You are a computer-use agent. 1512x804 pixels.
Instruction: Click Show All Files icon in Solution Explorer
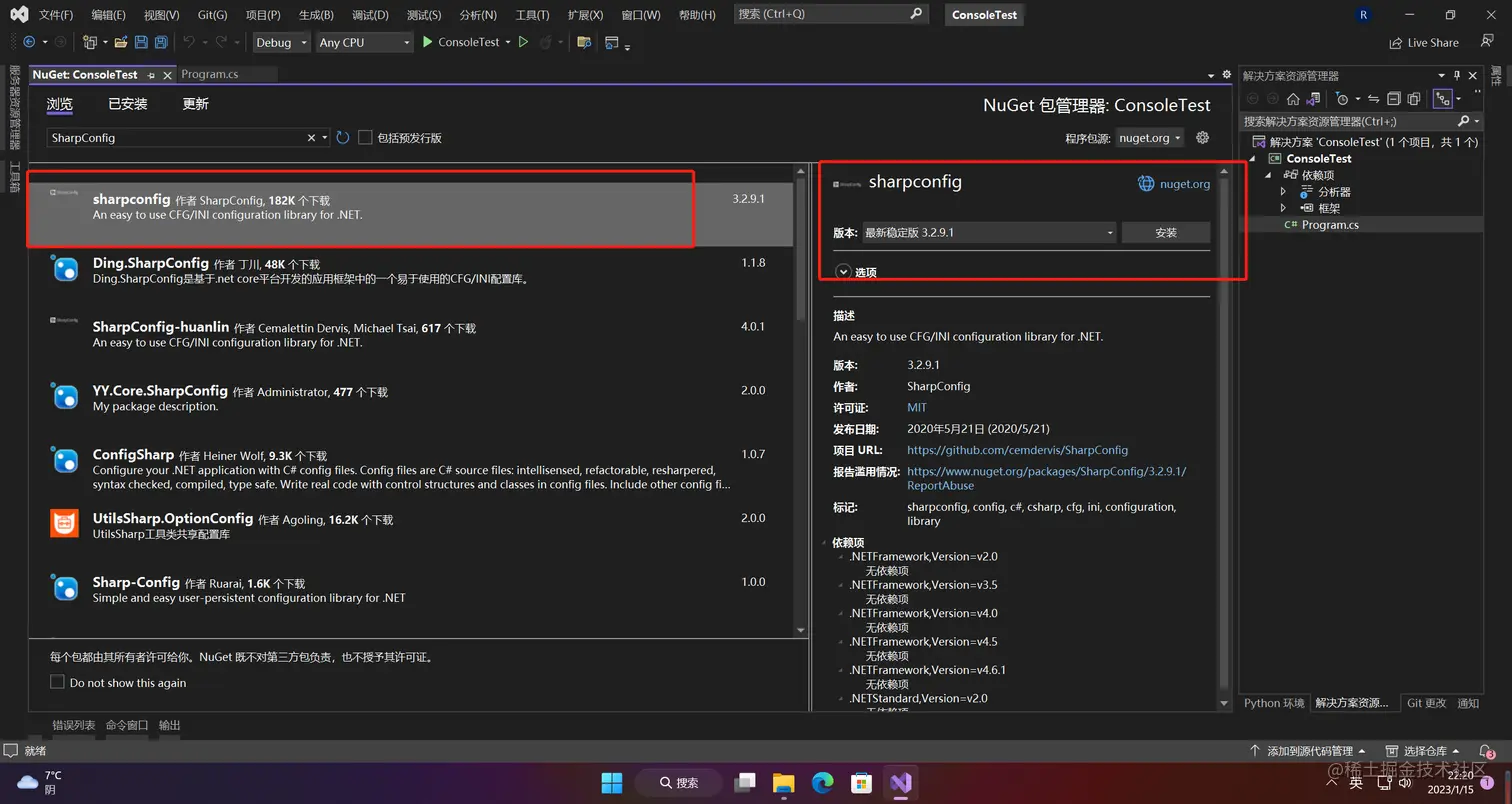pyautogui.click(x=1413, y=99)
